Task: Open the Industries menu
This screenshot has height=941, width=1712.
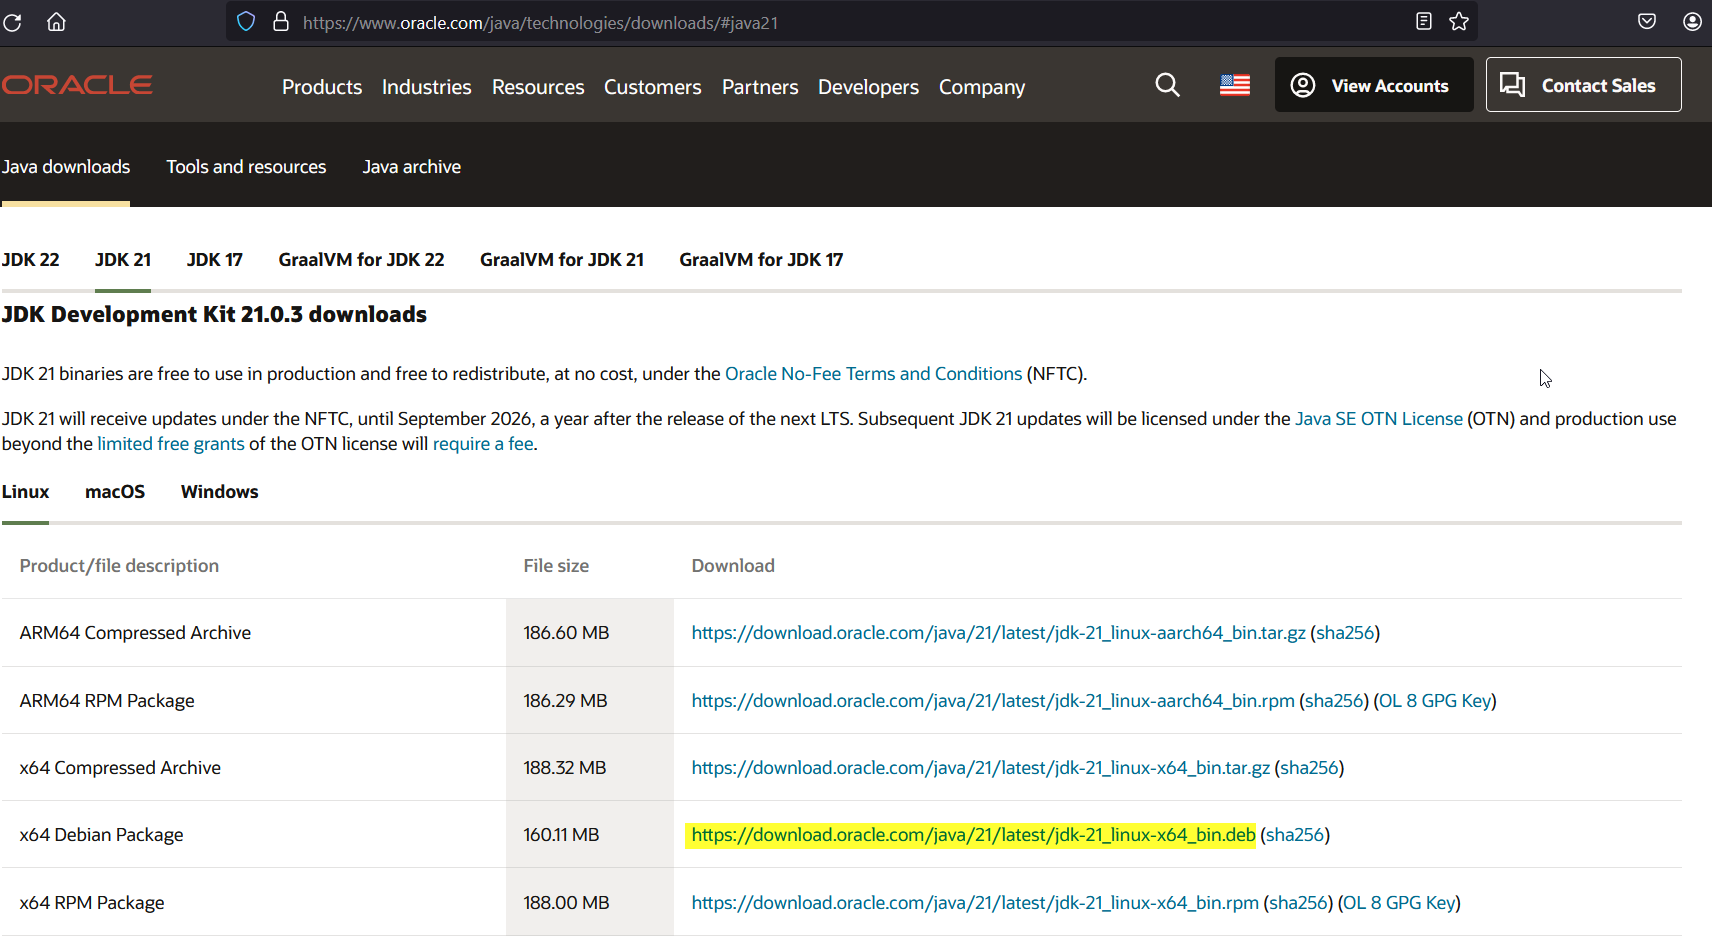Action: (x=426, y=87)
